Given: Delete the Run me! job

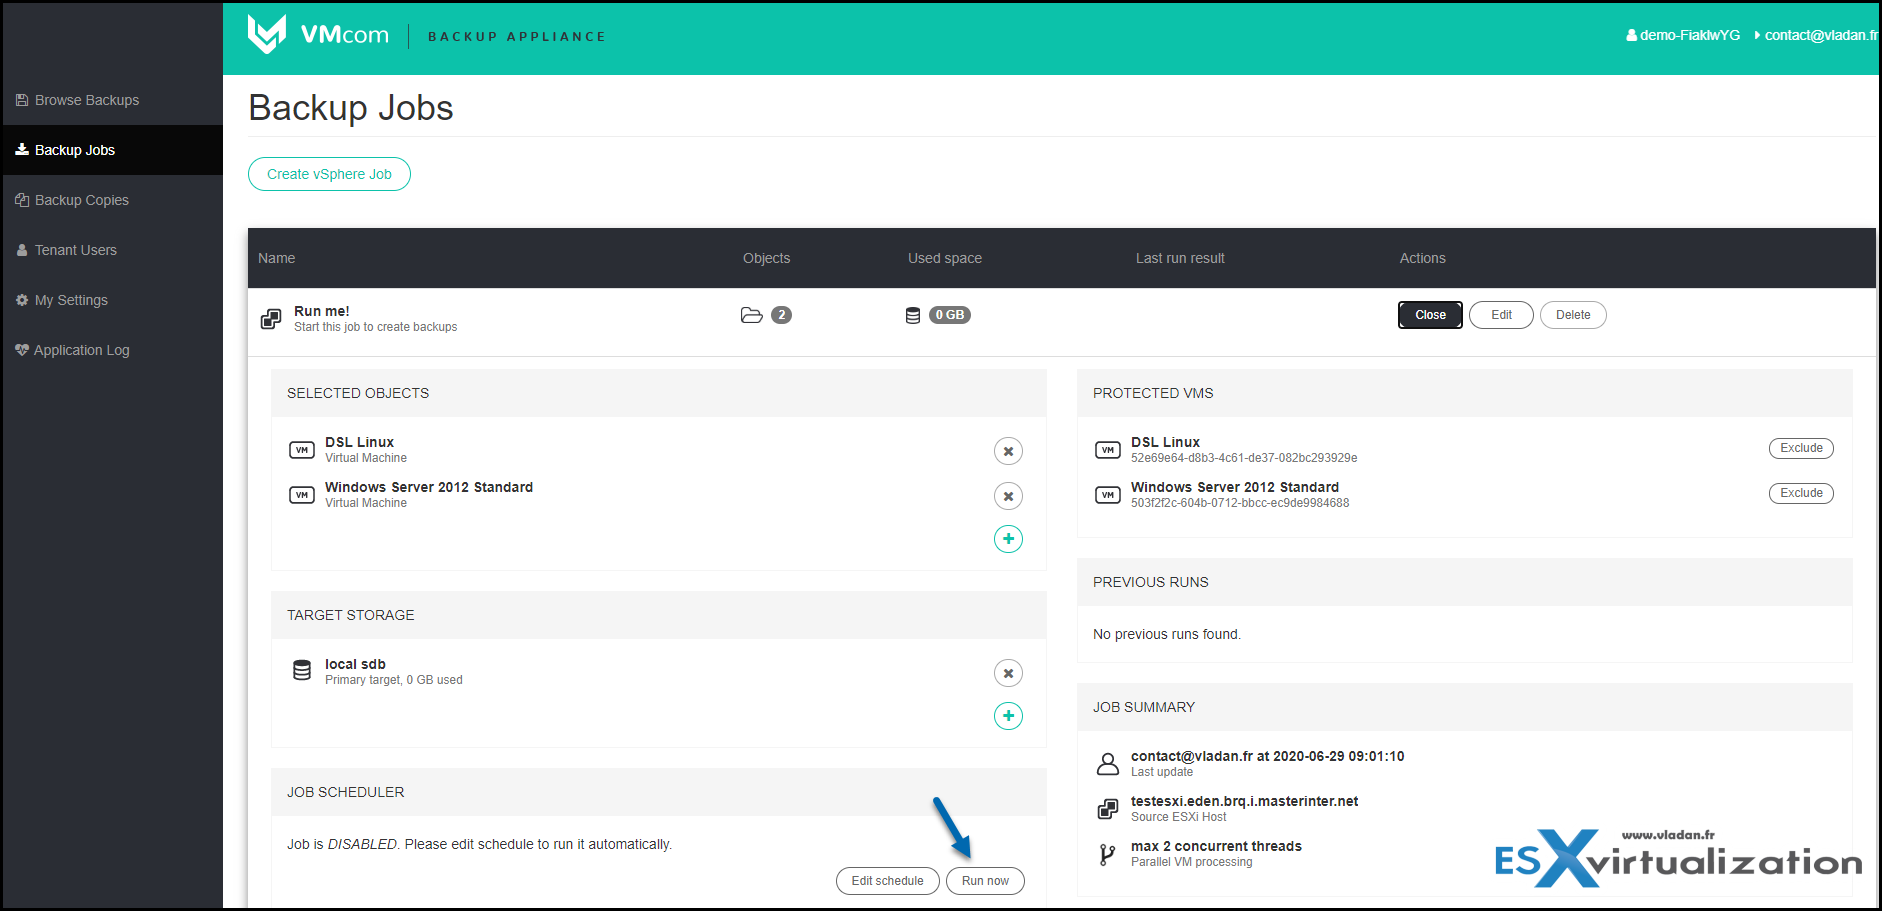Looking at the screenshot, I should tap(1573, 315).
